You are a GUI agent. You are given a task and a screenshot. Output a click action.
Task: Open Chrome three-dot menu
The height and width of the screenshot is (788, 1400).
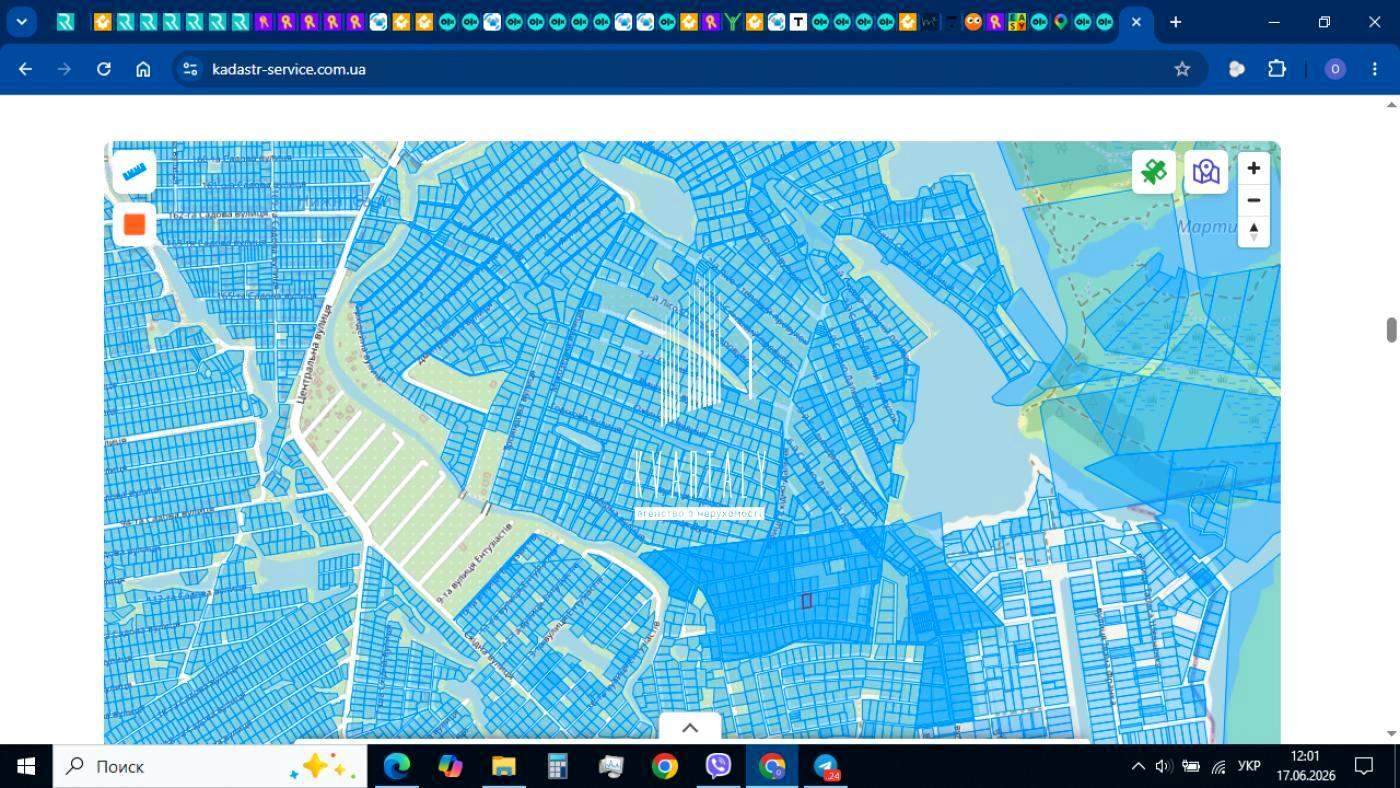1375,69
